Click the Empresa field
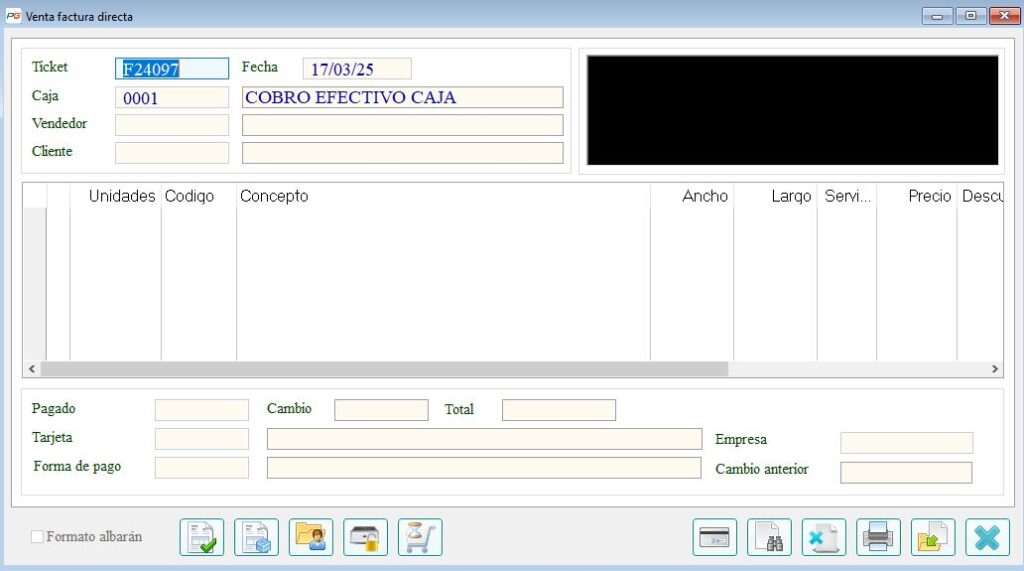This screenshot has height=571, width=1024. pos(906,442)
